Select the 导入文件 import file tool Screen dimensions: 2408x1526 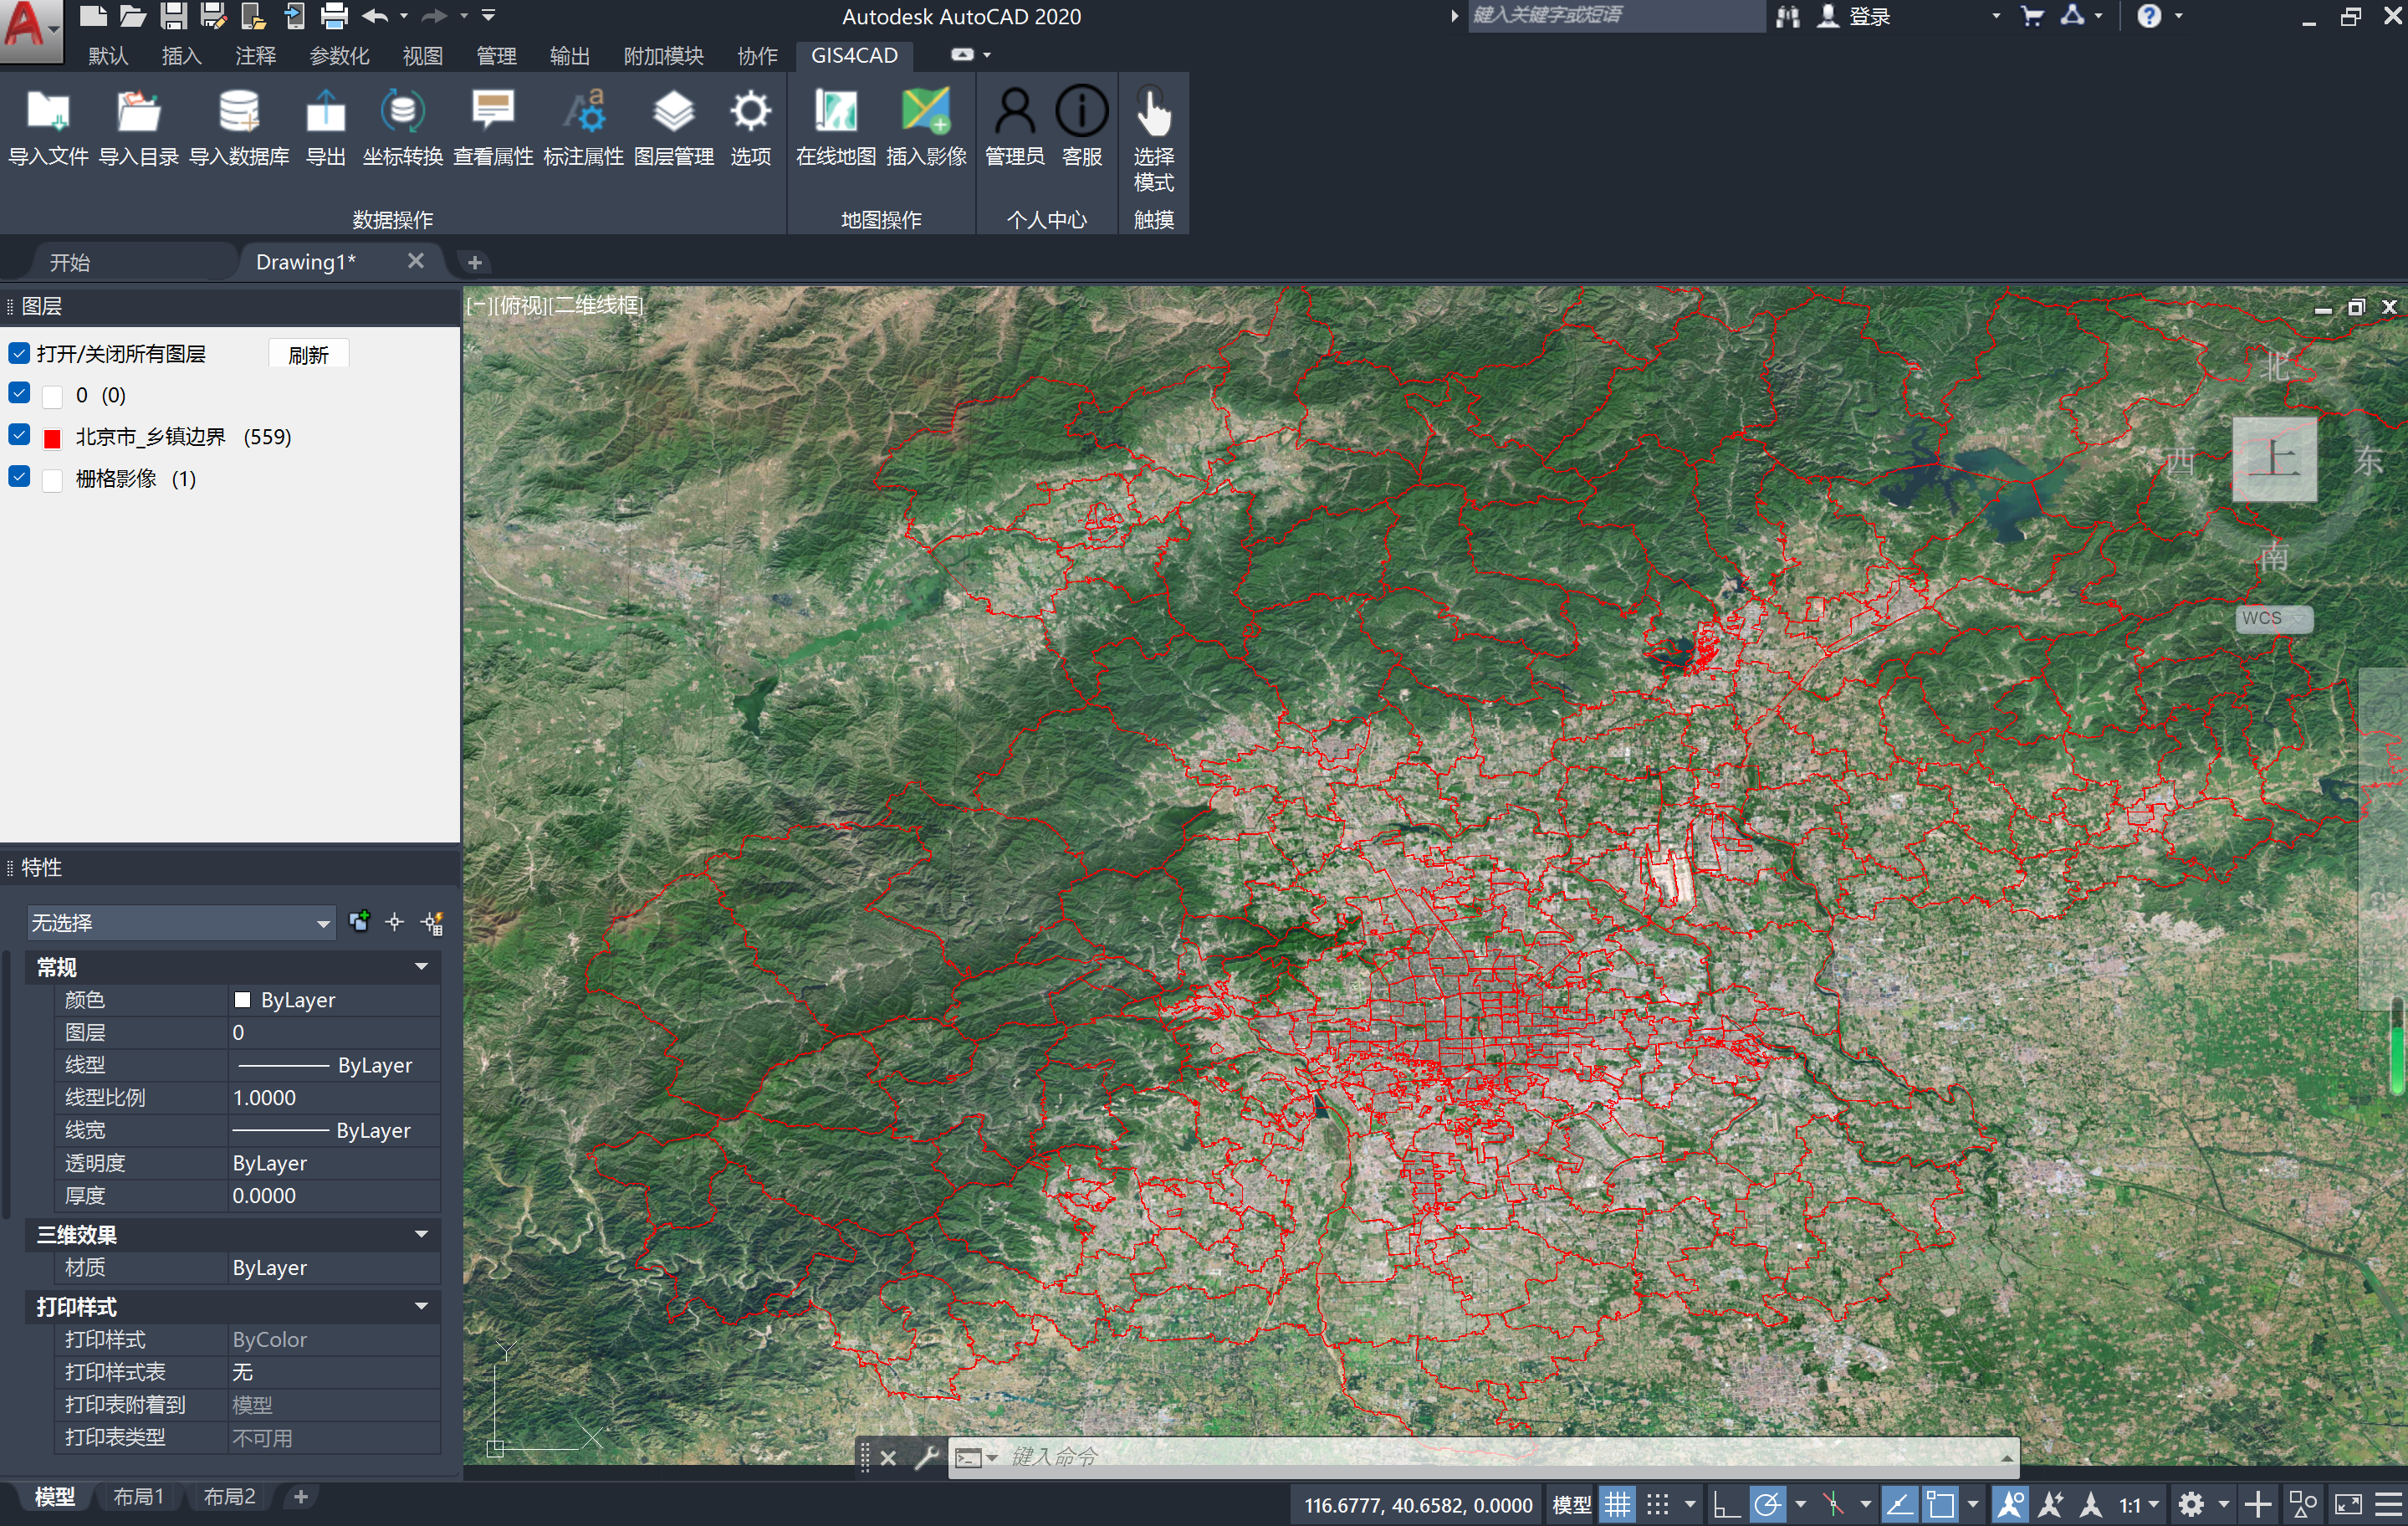pos(47,127)
